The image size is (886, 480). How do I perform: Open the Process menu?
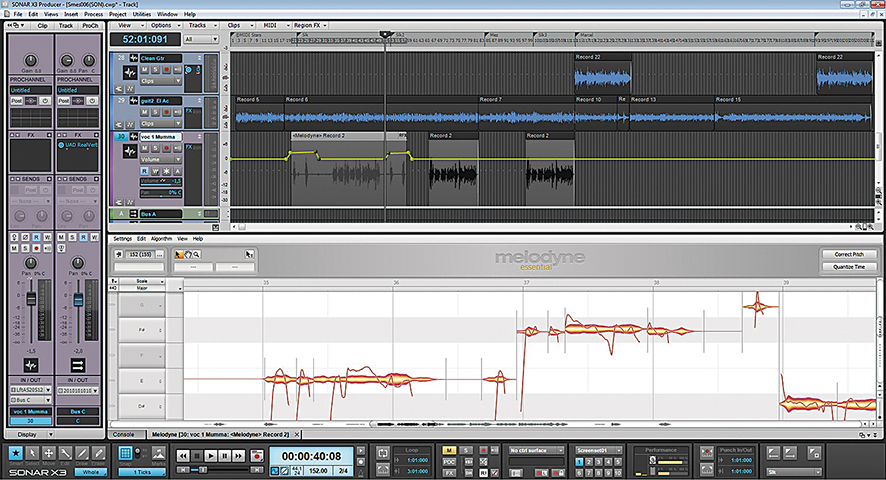tap(93, 14)
